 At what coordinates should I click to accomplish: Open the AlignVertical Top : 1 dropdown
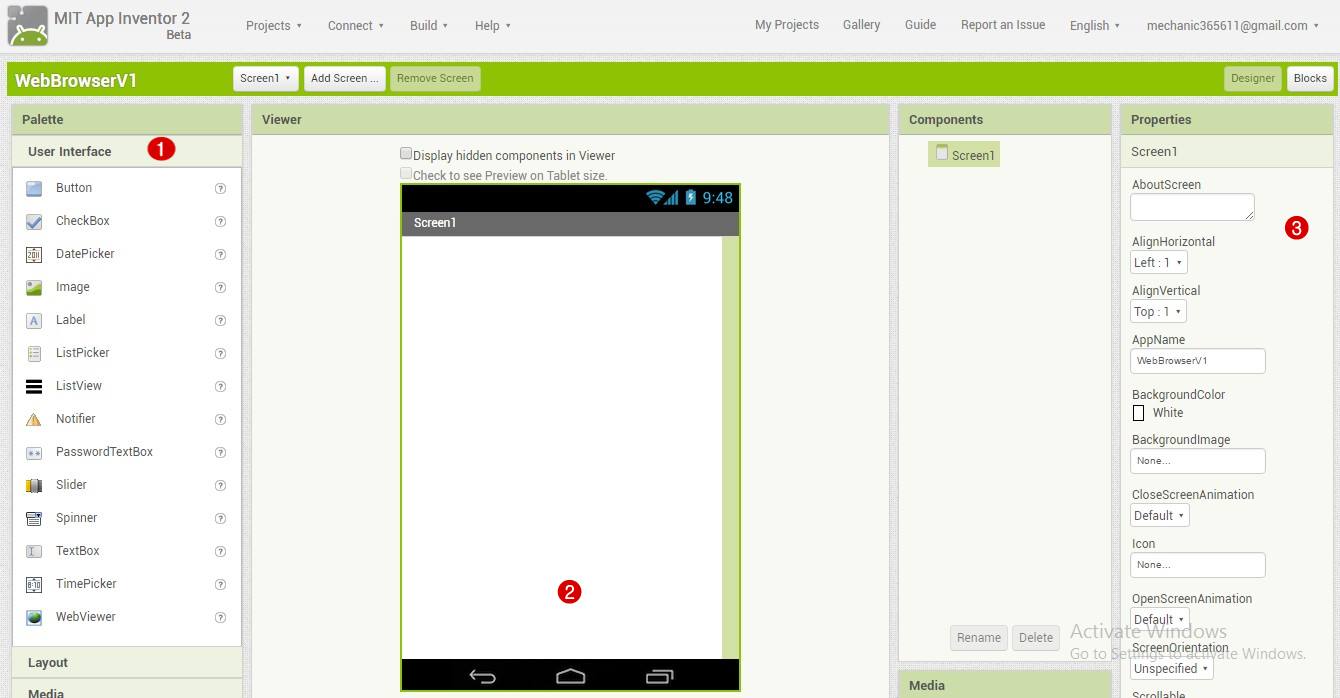pos(1158,312)
